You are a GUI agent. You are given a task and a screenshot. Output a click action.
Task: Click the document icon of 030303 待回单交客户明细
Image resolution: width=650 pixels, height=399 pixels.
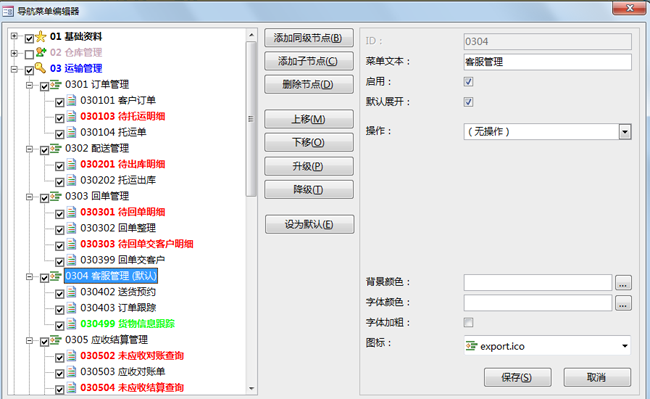[x=71, y=244]
